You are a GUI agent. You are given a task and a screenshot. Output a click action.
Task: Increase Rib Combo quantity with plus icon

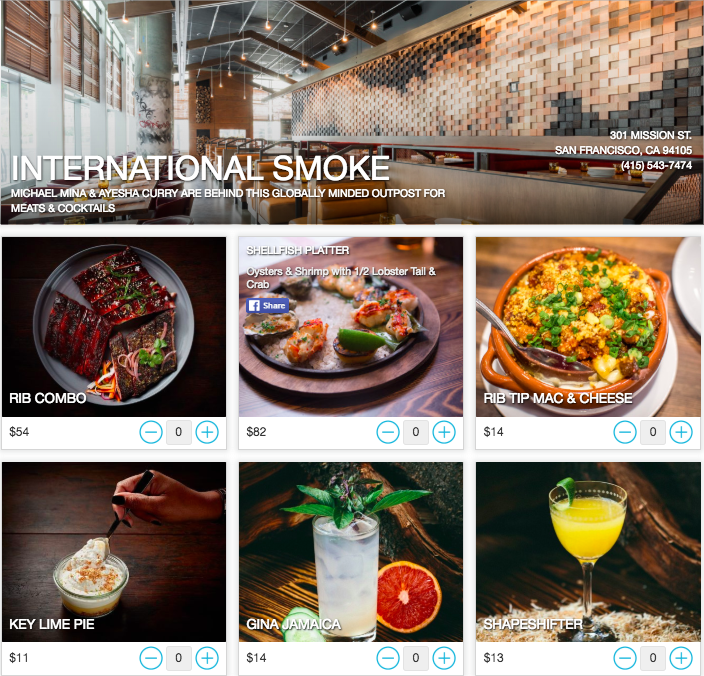[x=207, y=432]
